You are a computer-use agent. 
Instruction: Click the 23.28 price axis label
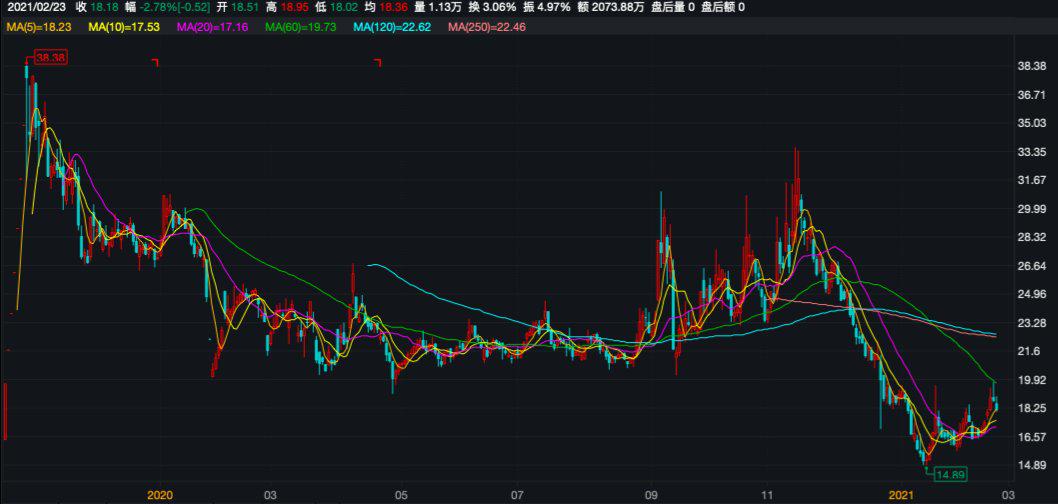[x=1030, y=323]
